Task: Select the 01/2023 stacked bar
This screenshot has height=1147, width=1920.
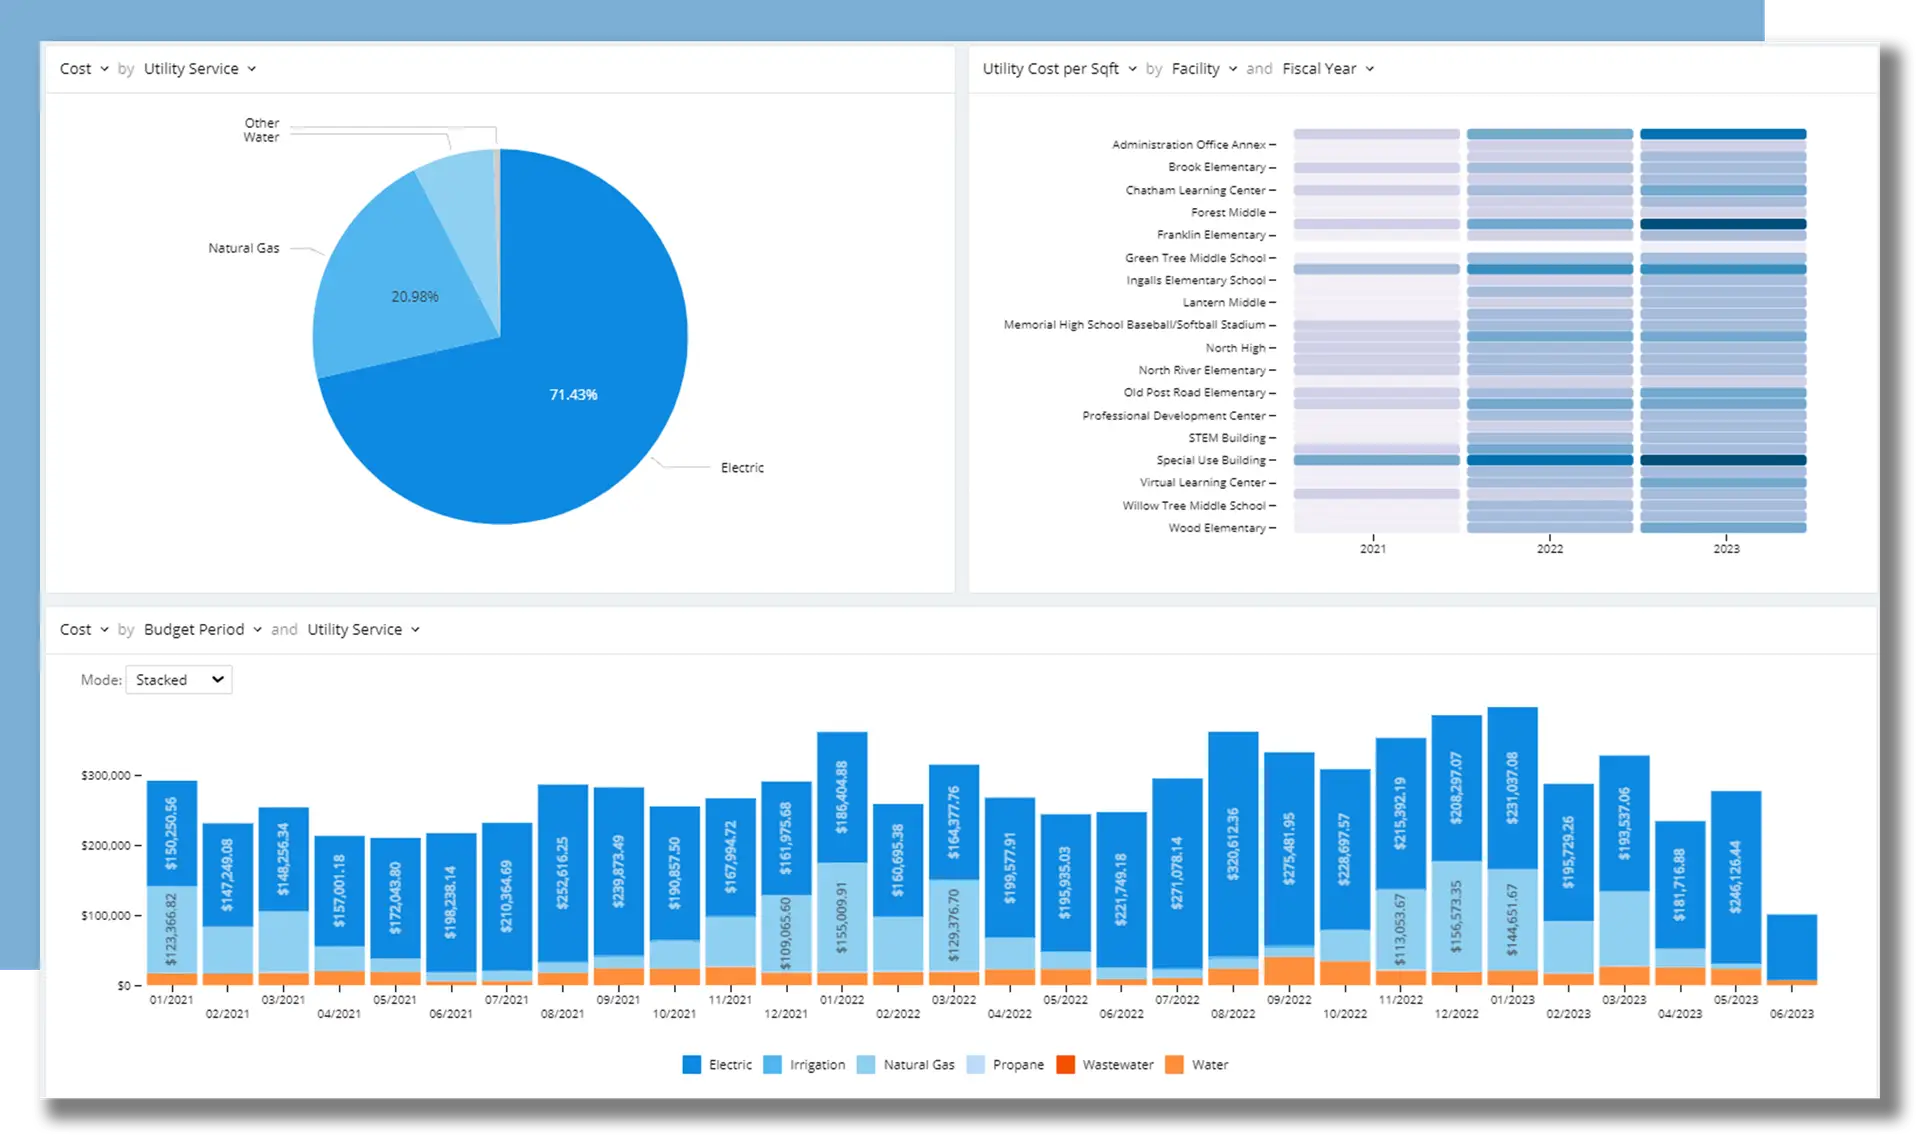Action: (x=1512, y=790)
